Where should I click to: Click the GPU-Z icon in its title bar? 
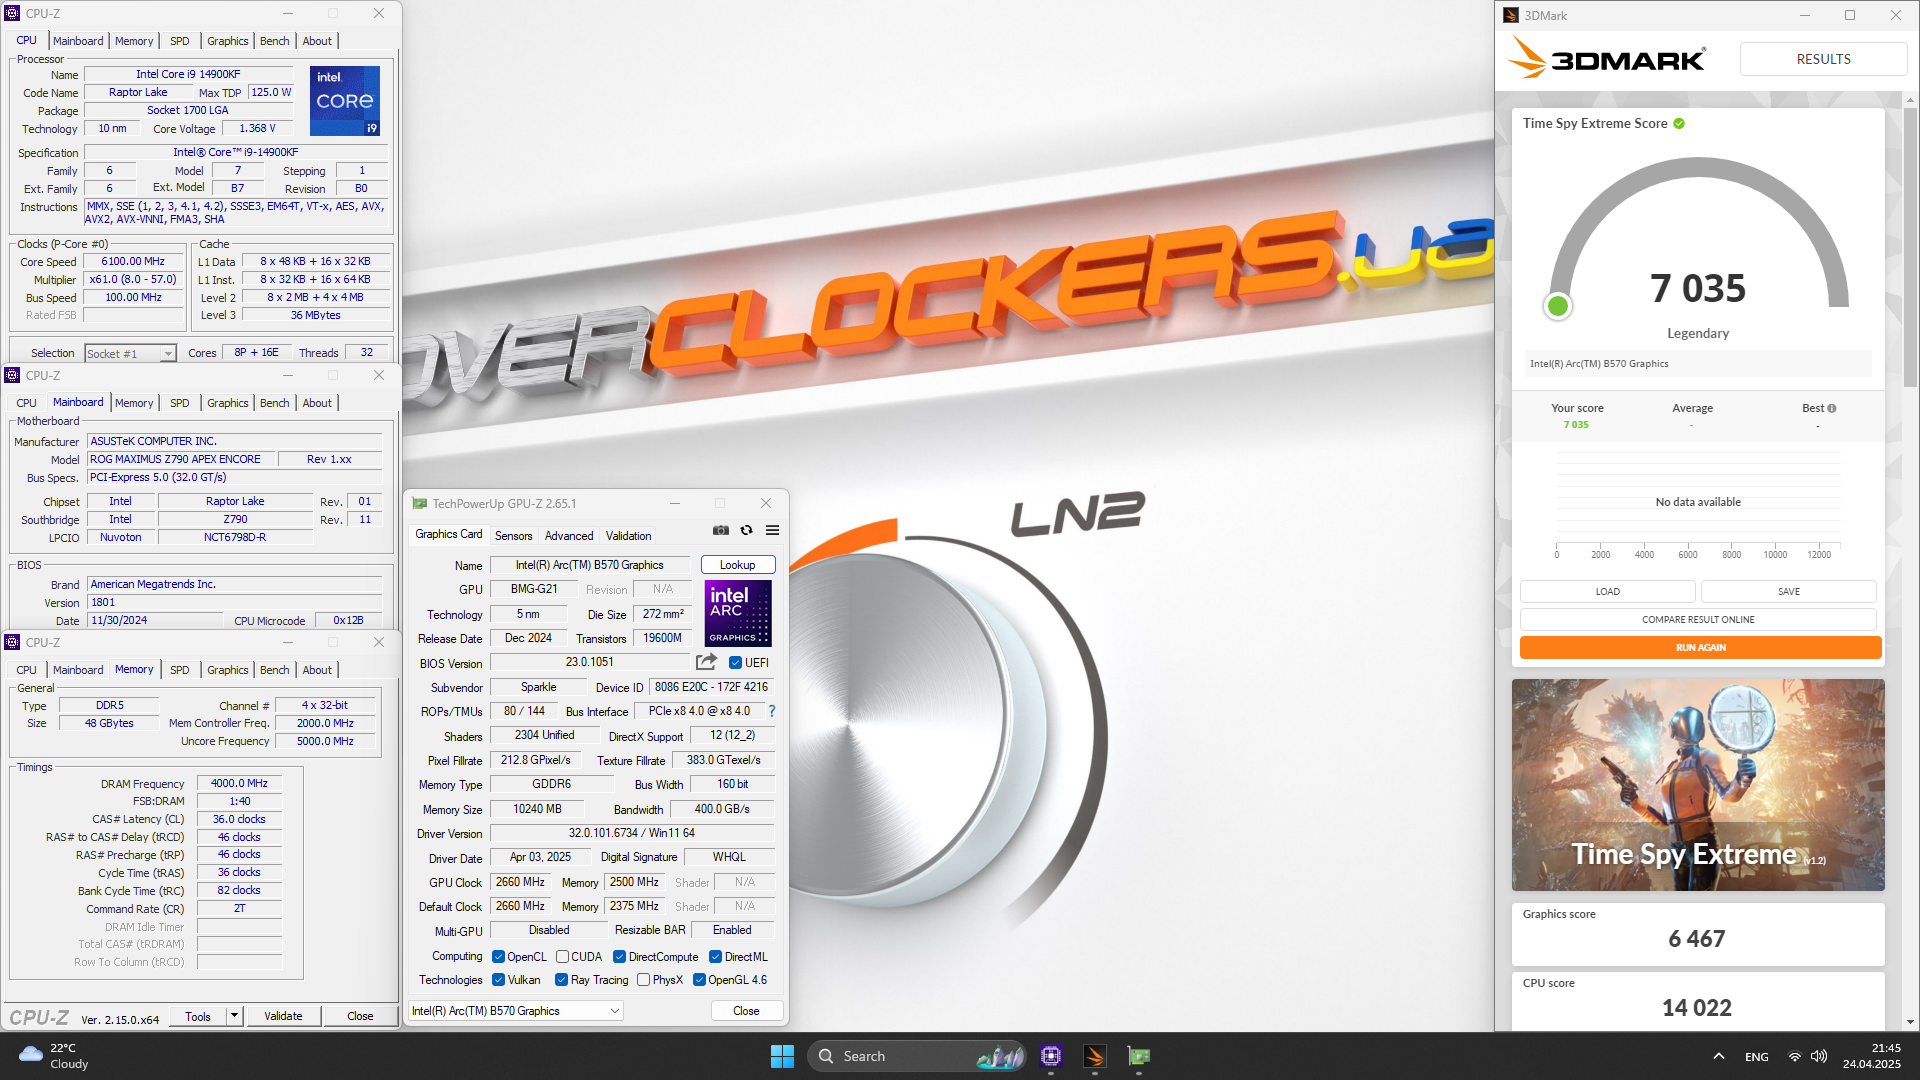tap(420, 503)
